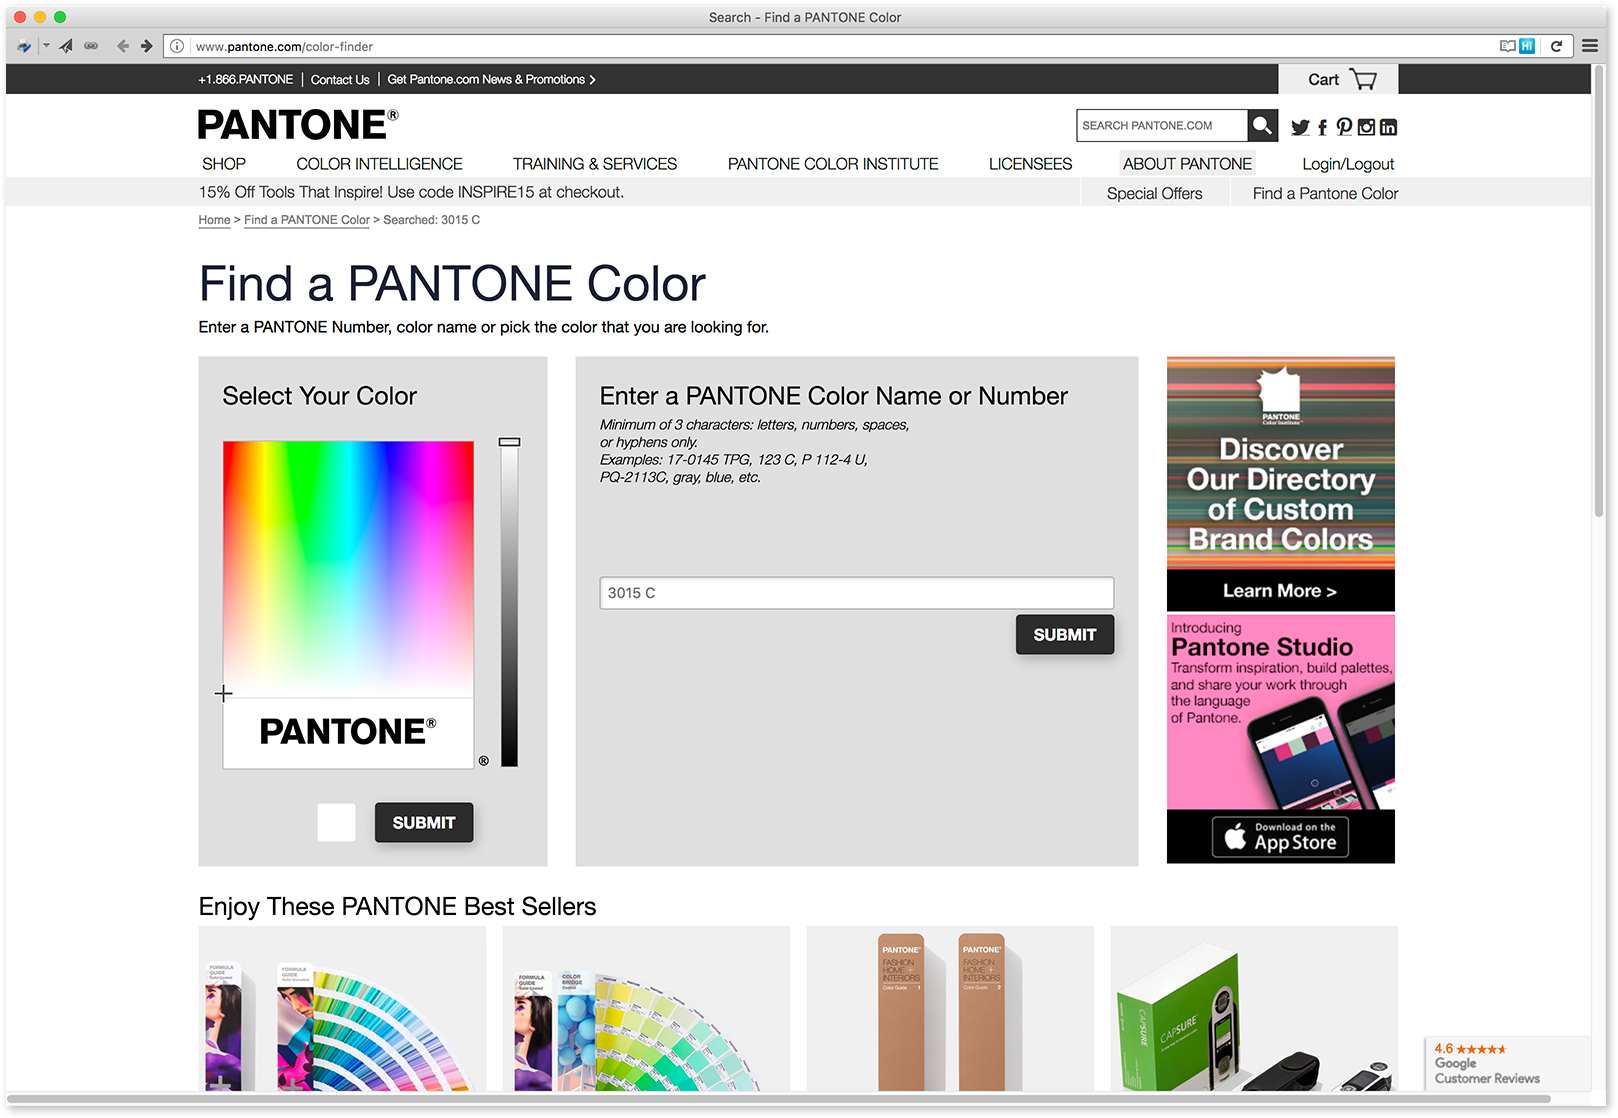Image resolution: width=1618 pixels, height=1118 pixels.
Task: Open reader view book icon
Action: pyautogui.click(x=1507, y=46)
